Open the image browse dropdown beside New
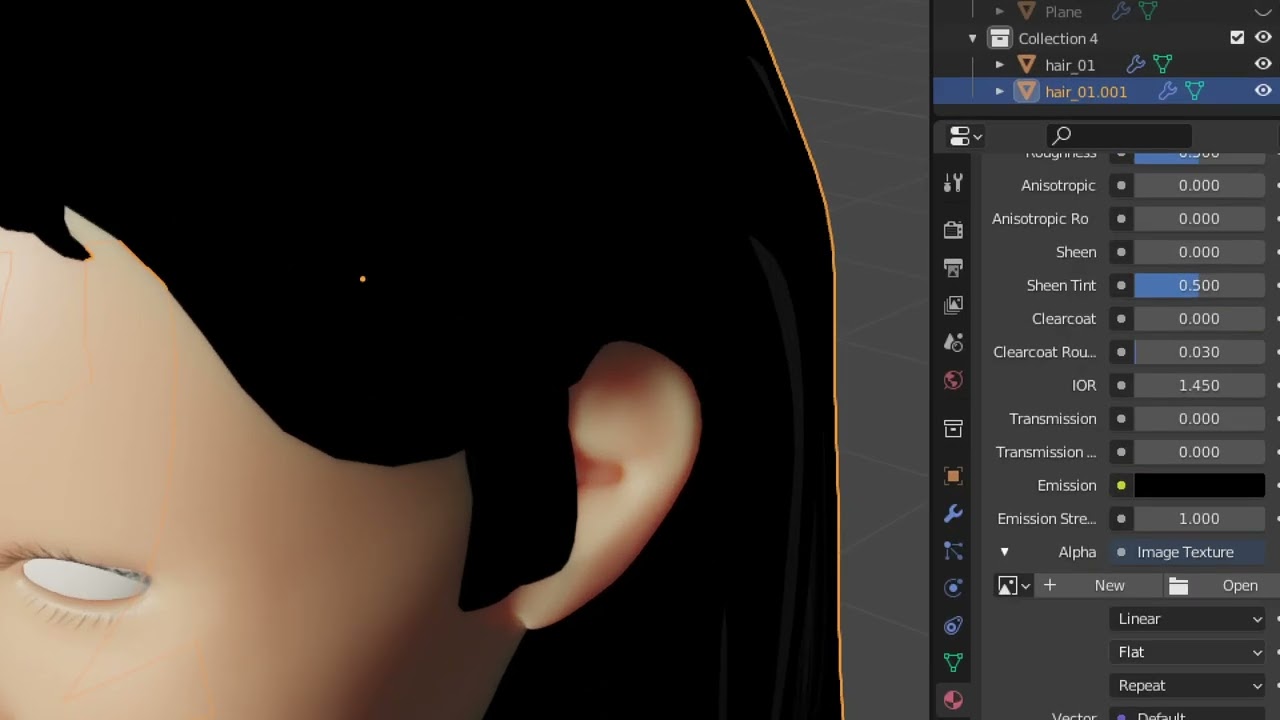The image size is (1280, 720). 1014,585
